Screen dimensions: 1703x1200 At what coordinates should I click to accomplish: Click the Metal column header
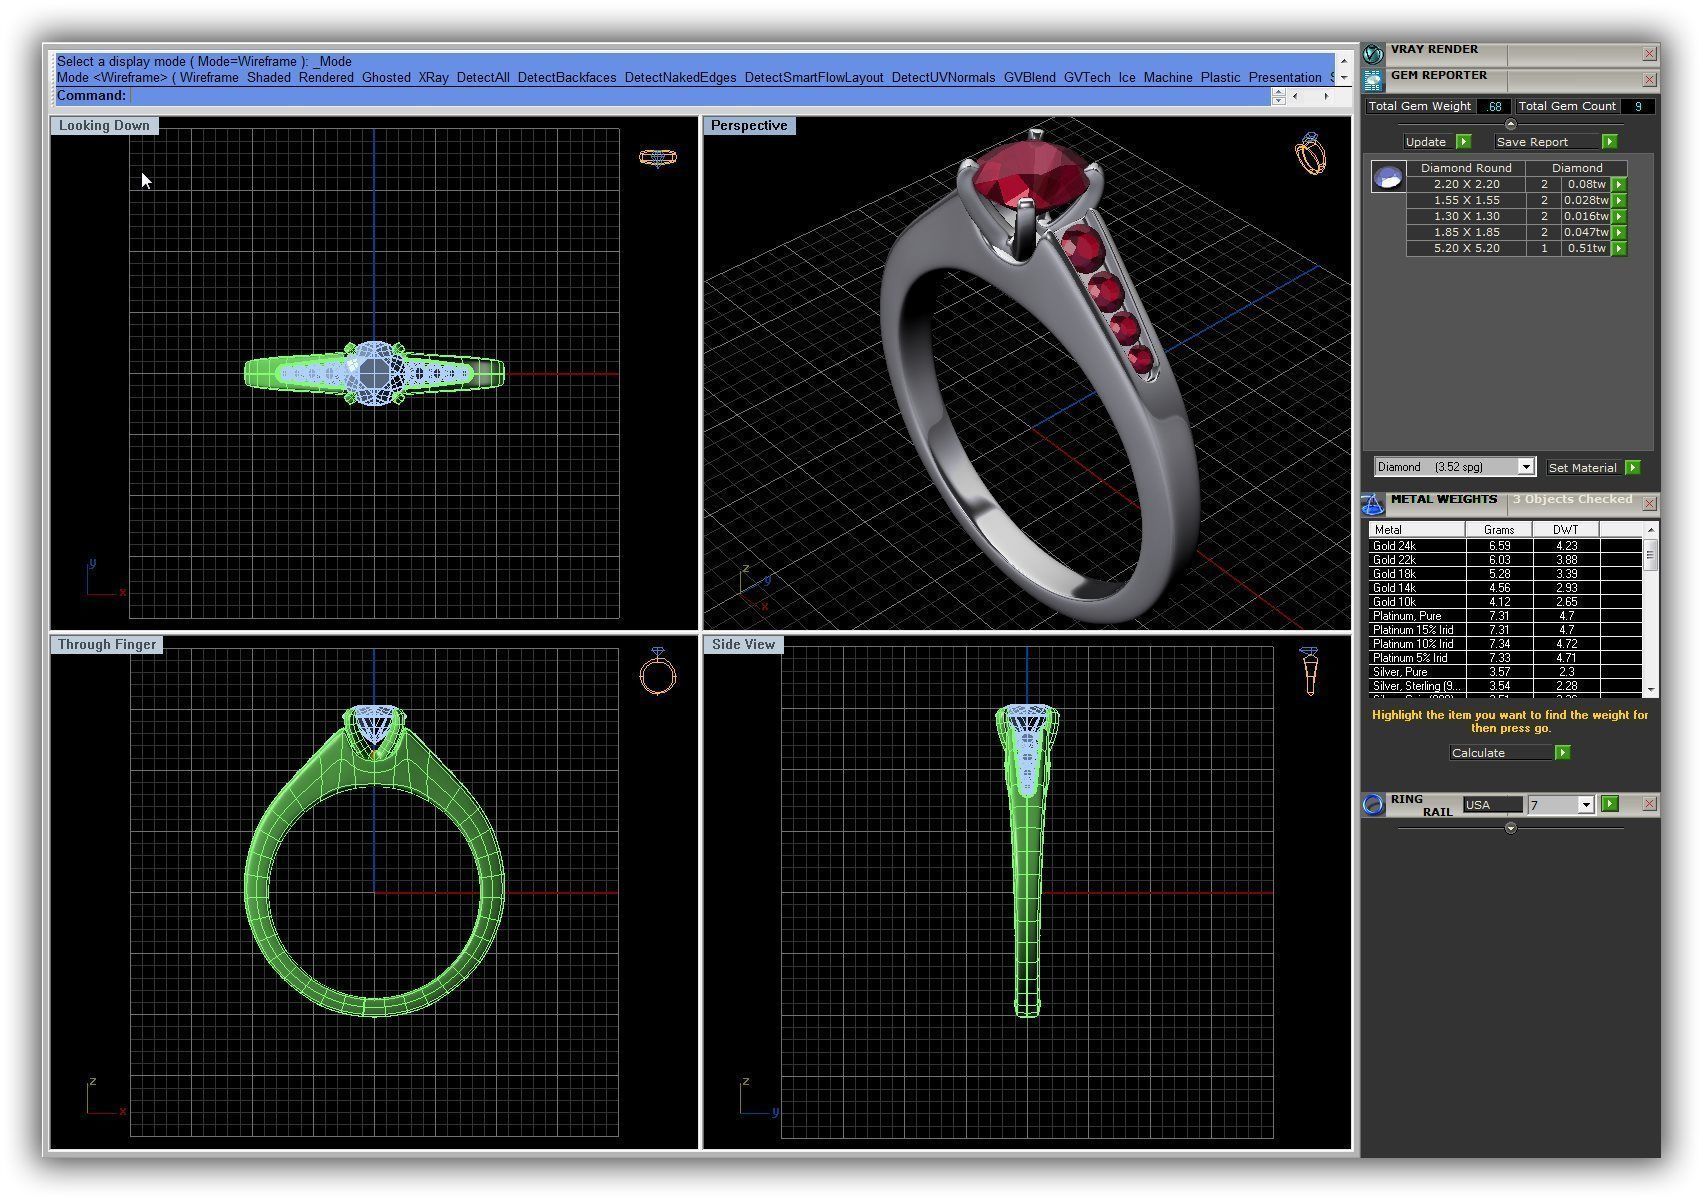(1417, 530)
